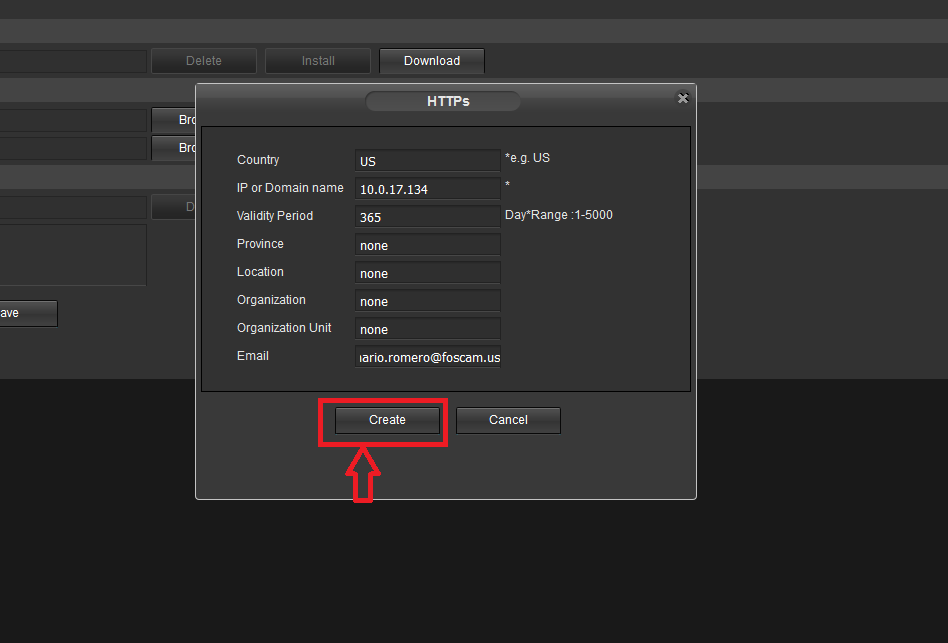The height and width of the screenshot is (643, 948).
Task: Select the Province input field
Action: tap(427, 245)
